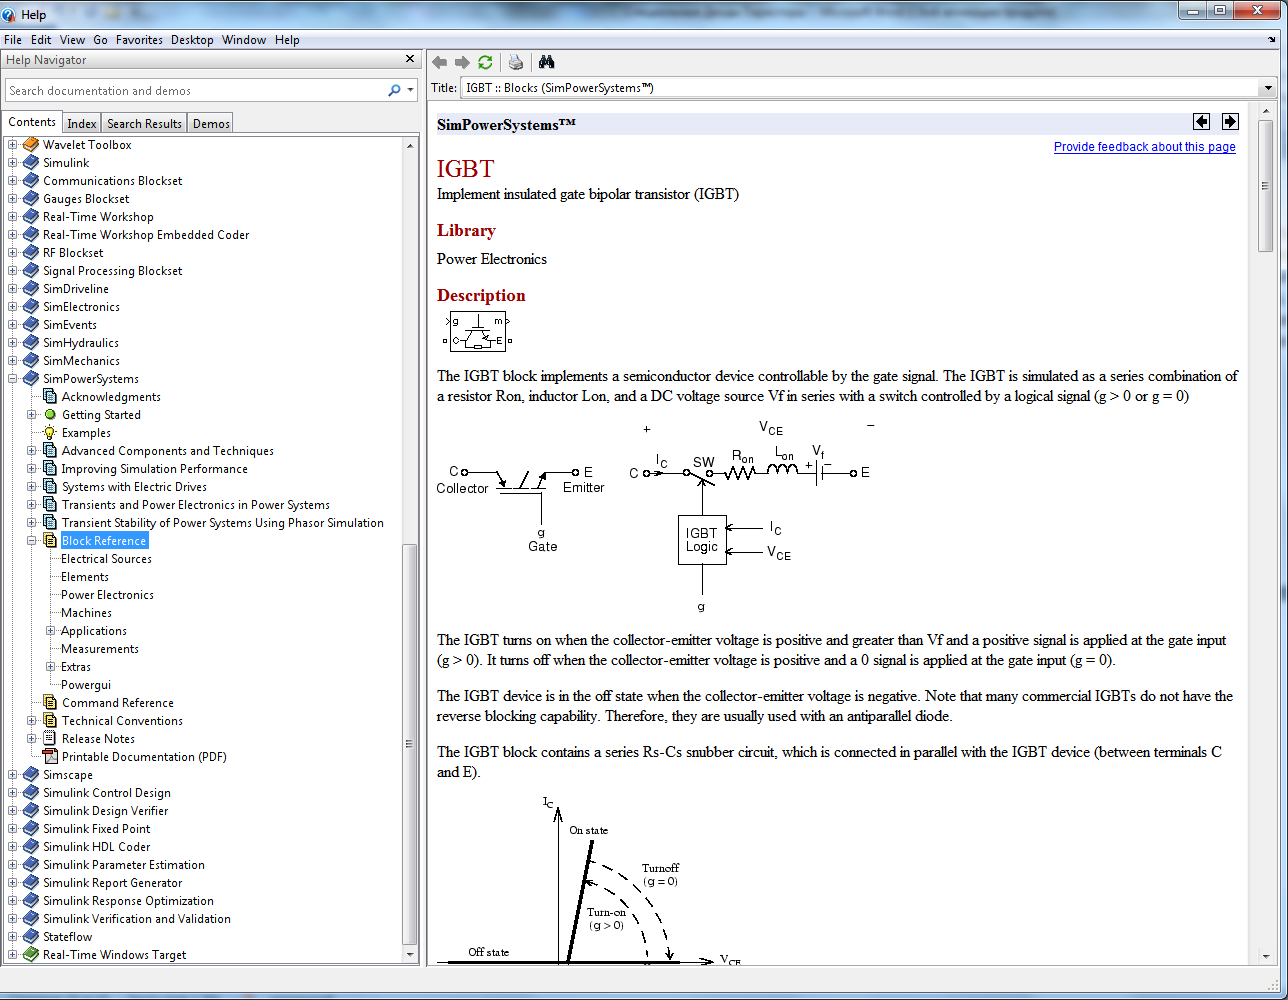The image size is (1288, 1000).
Task: Expand the Simulink Control Design node
Action: pos(13,793)
